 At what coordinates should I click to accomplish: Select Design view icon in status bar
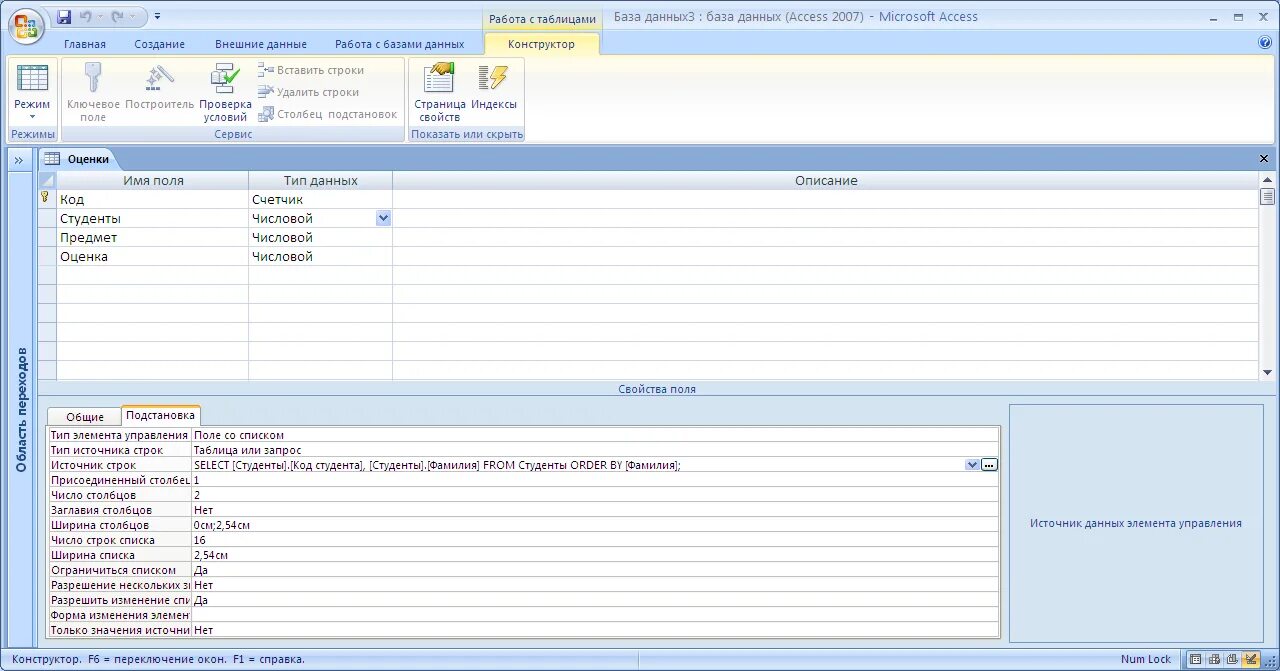(1250, 659)
